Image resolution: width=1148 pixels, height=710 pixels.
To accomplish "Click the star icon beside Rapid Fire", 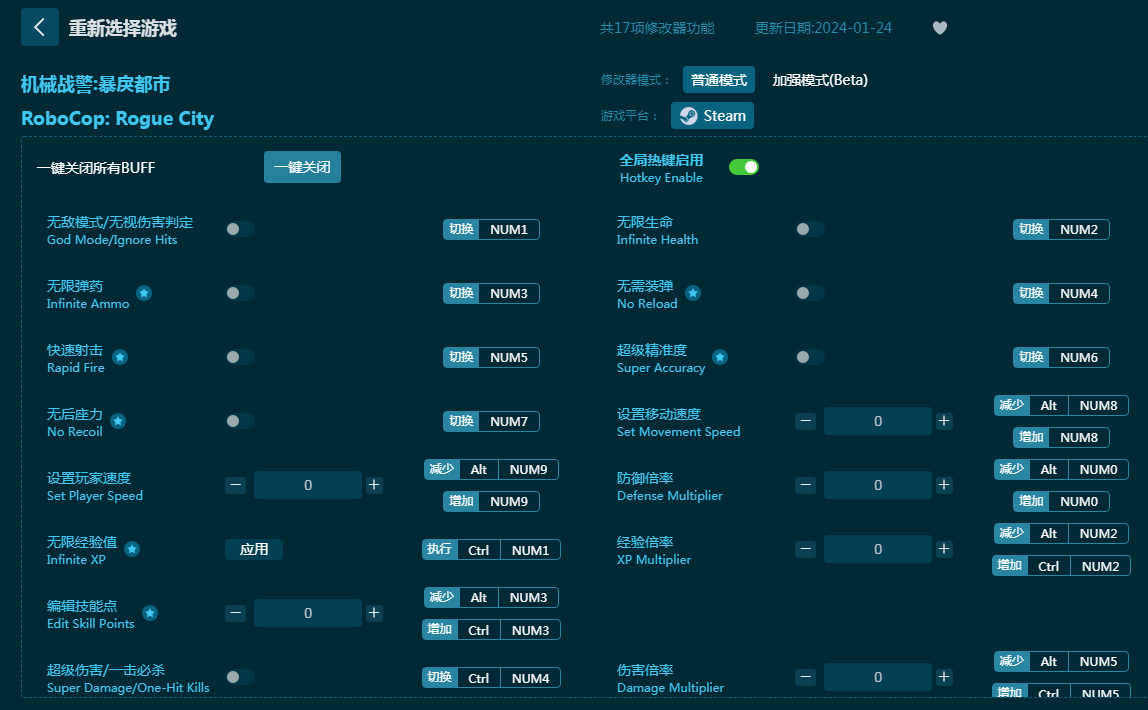I will (x=120, y=357).
